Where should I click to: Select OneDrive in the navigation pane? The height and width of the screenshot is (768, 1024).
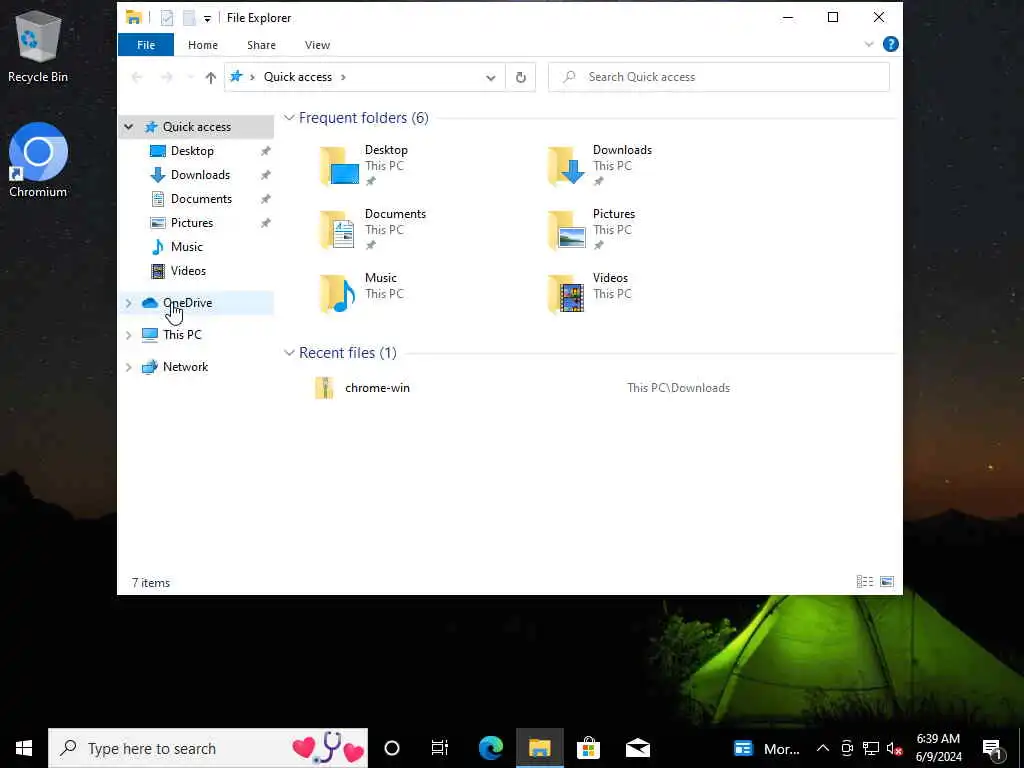tap(187, 303)
